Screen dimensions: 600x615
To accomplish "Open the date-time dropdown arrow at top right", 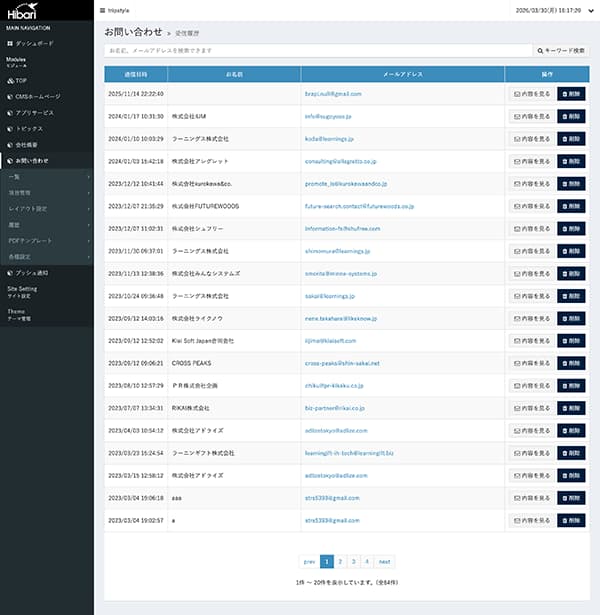I will point(592,9).
